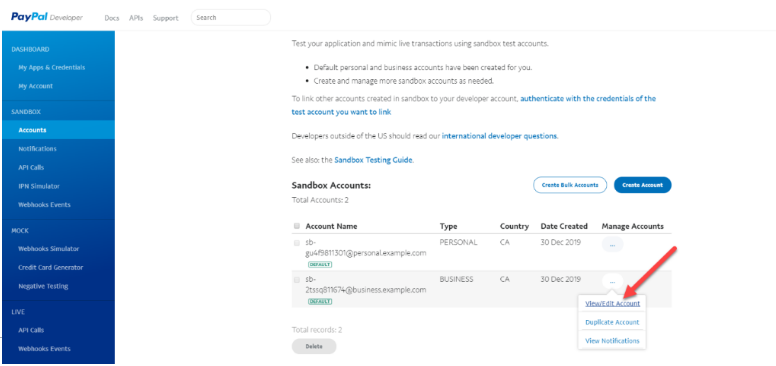Choose the Duplicate Account option
Image resolution: width=776 pixels, height=366 pixels.
coord(612,322)
